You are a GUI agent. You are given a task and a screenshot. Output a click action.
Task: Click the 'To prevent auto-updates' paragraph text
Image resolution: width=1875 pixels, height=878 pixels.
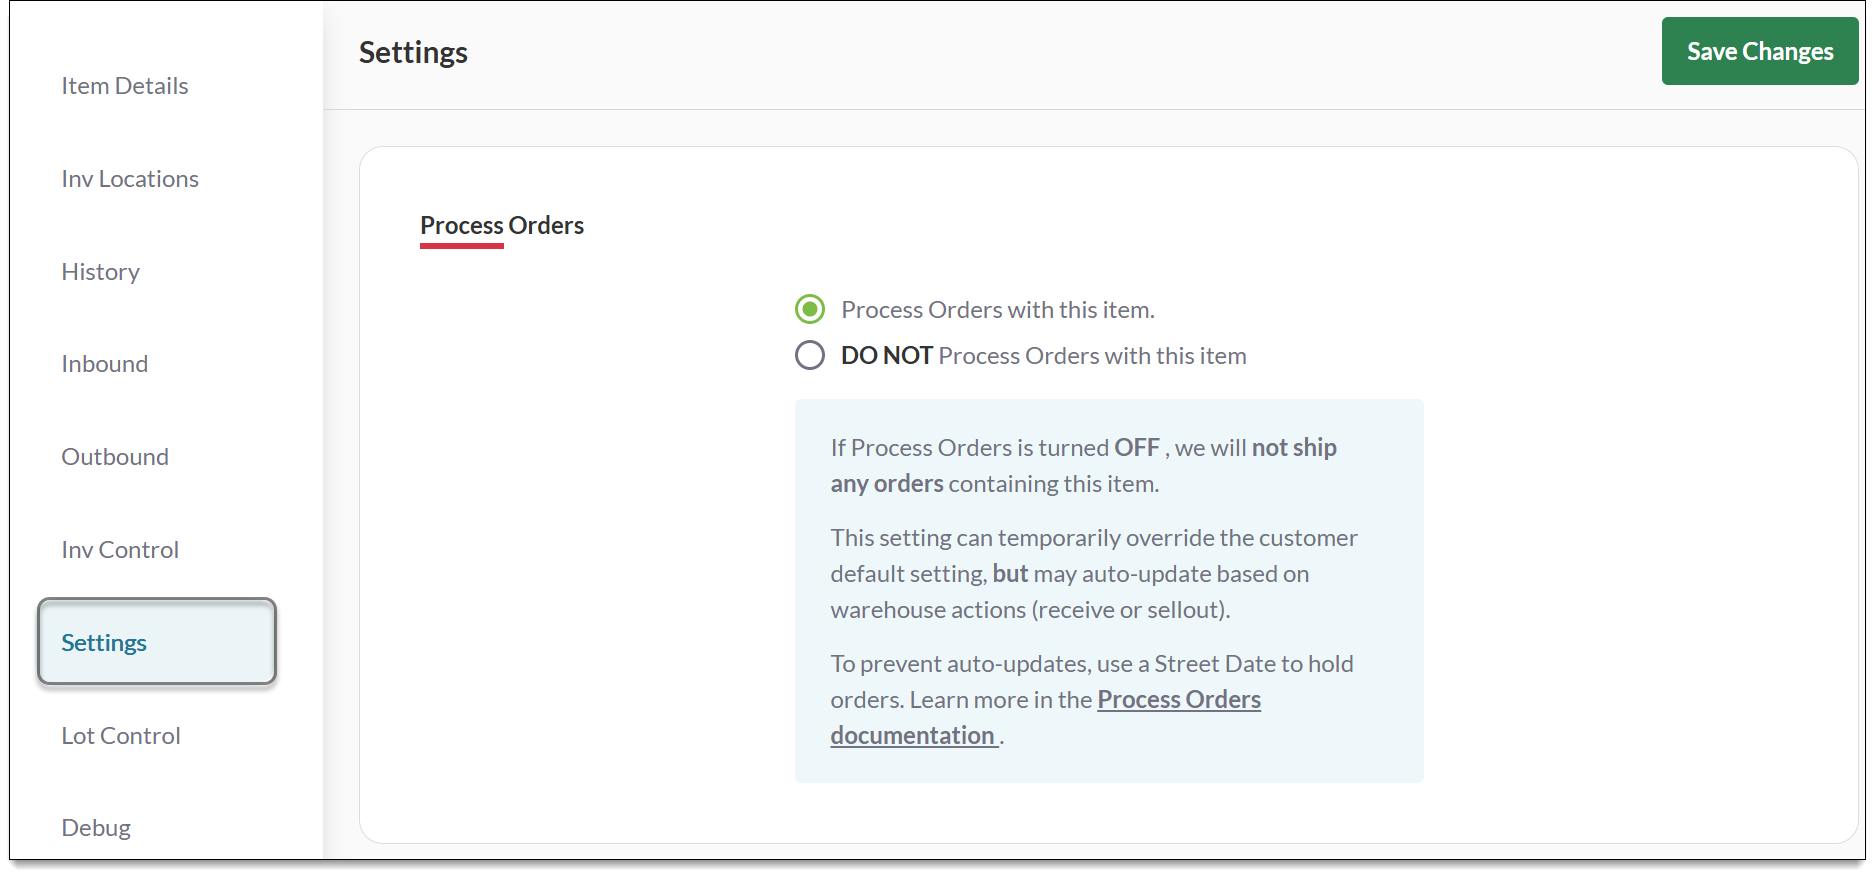1091,664
